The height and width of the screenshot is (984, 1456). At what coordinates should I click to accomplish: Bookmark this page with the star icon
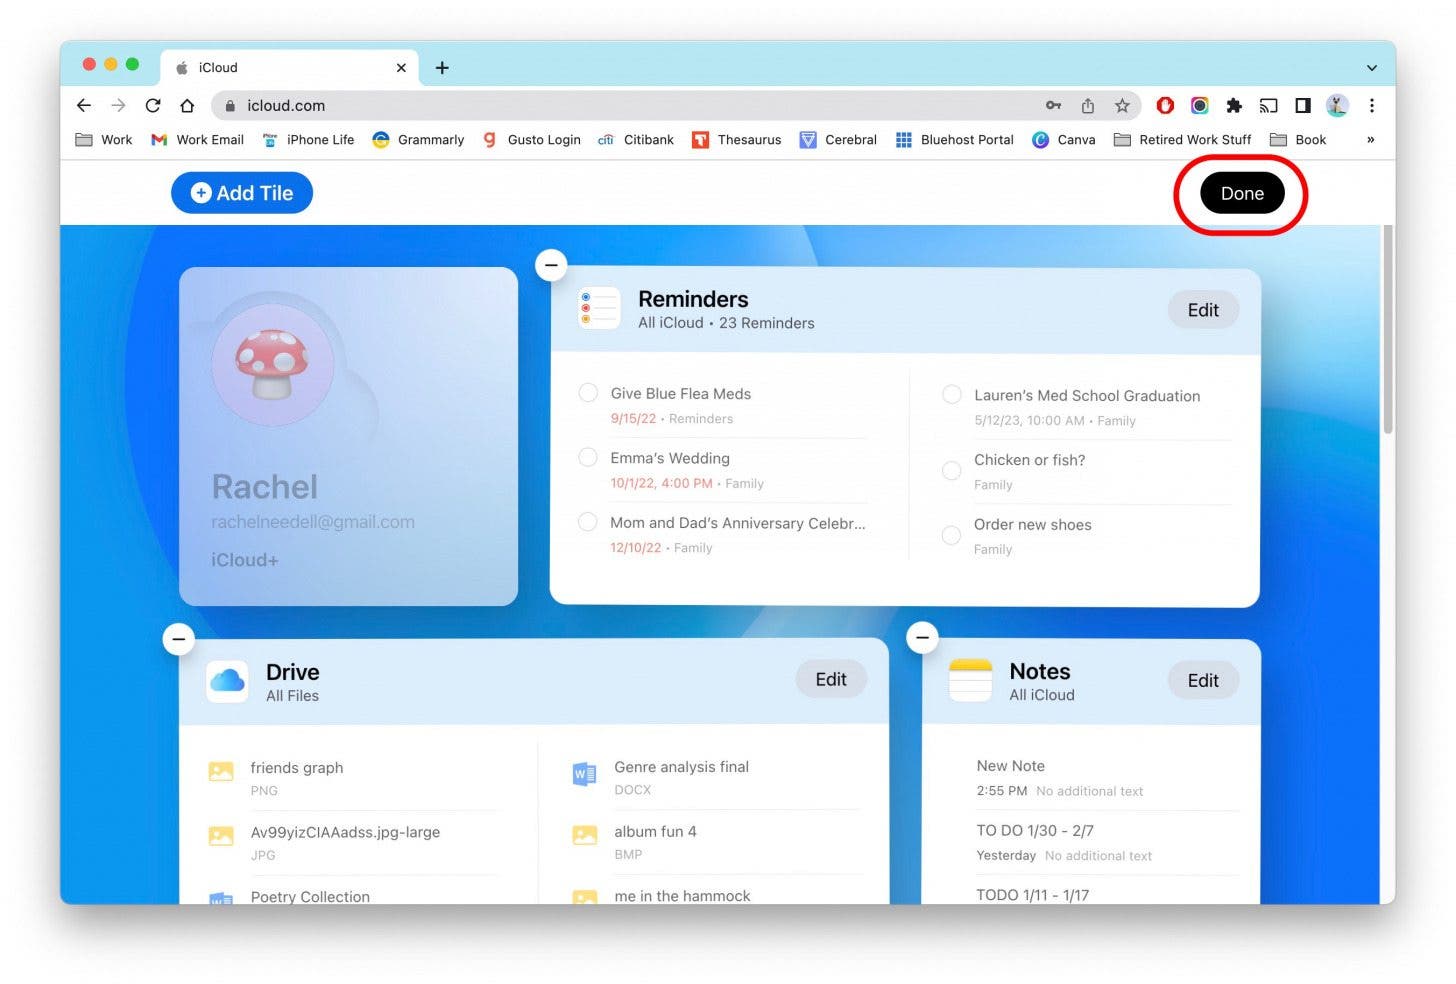pyautogui.click(x=1122, y=106)
